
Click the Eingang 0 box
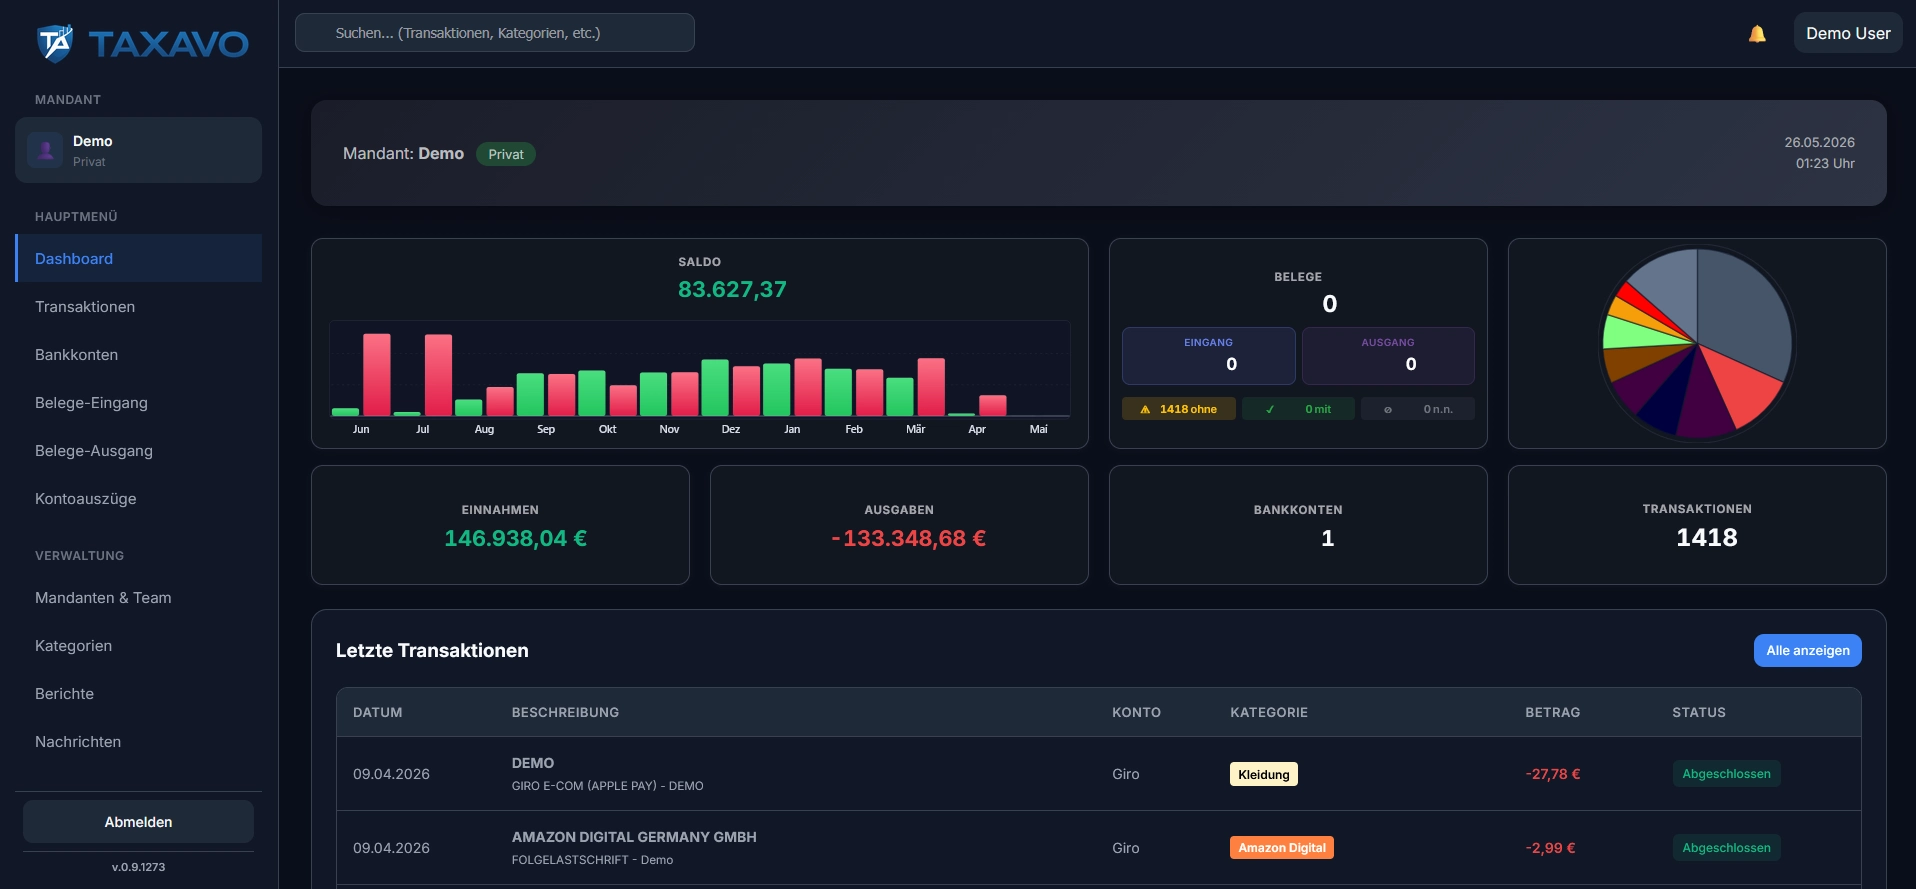pyautogui.click(x=1208, y=355)
